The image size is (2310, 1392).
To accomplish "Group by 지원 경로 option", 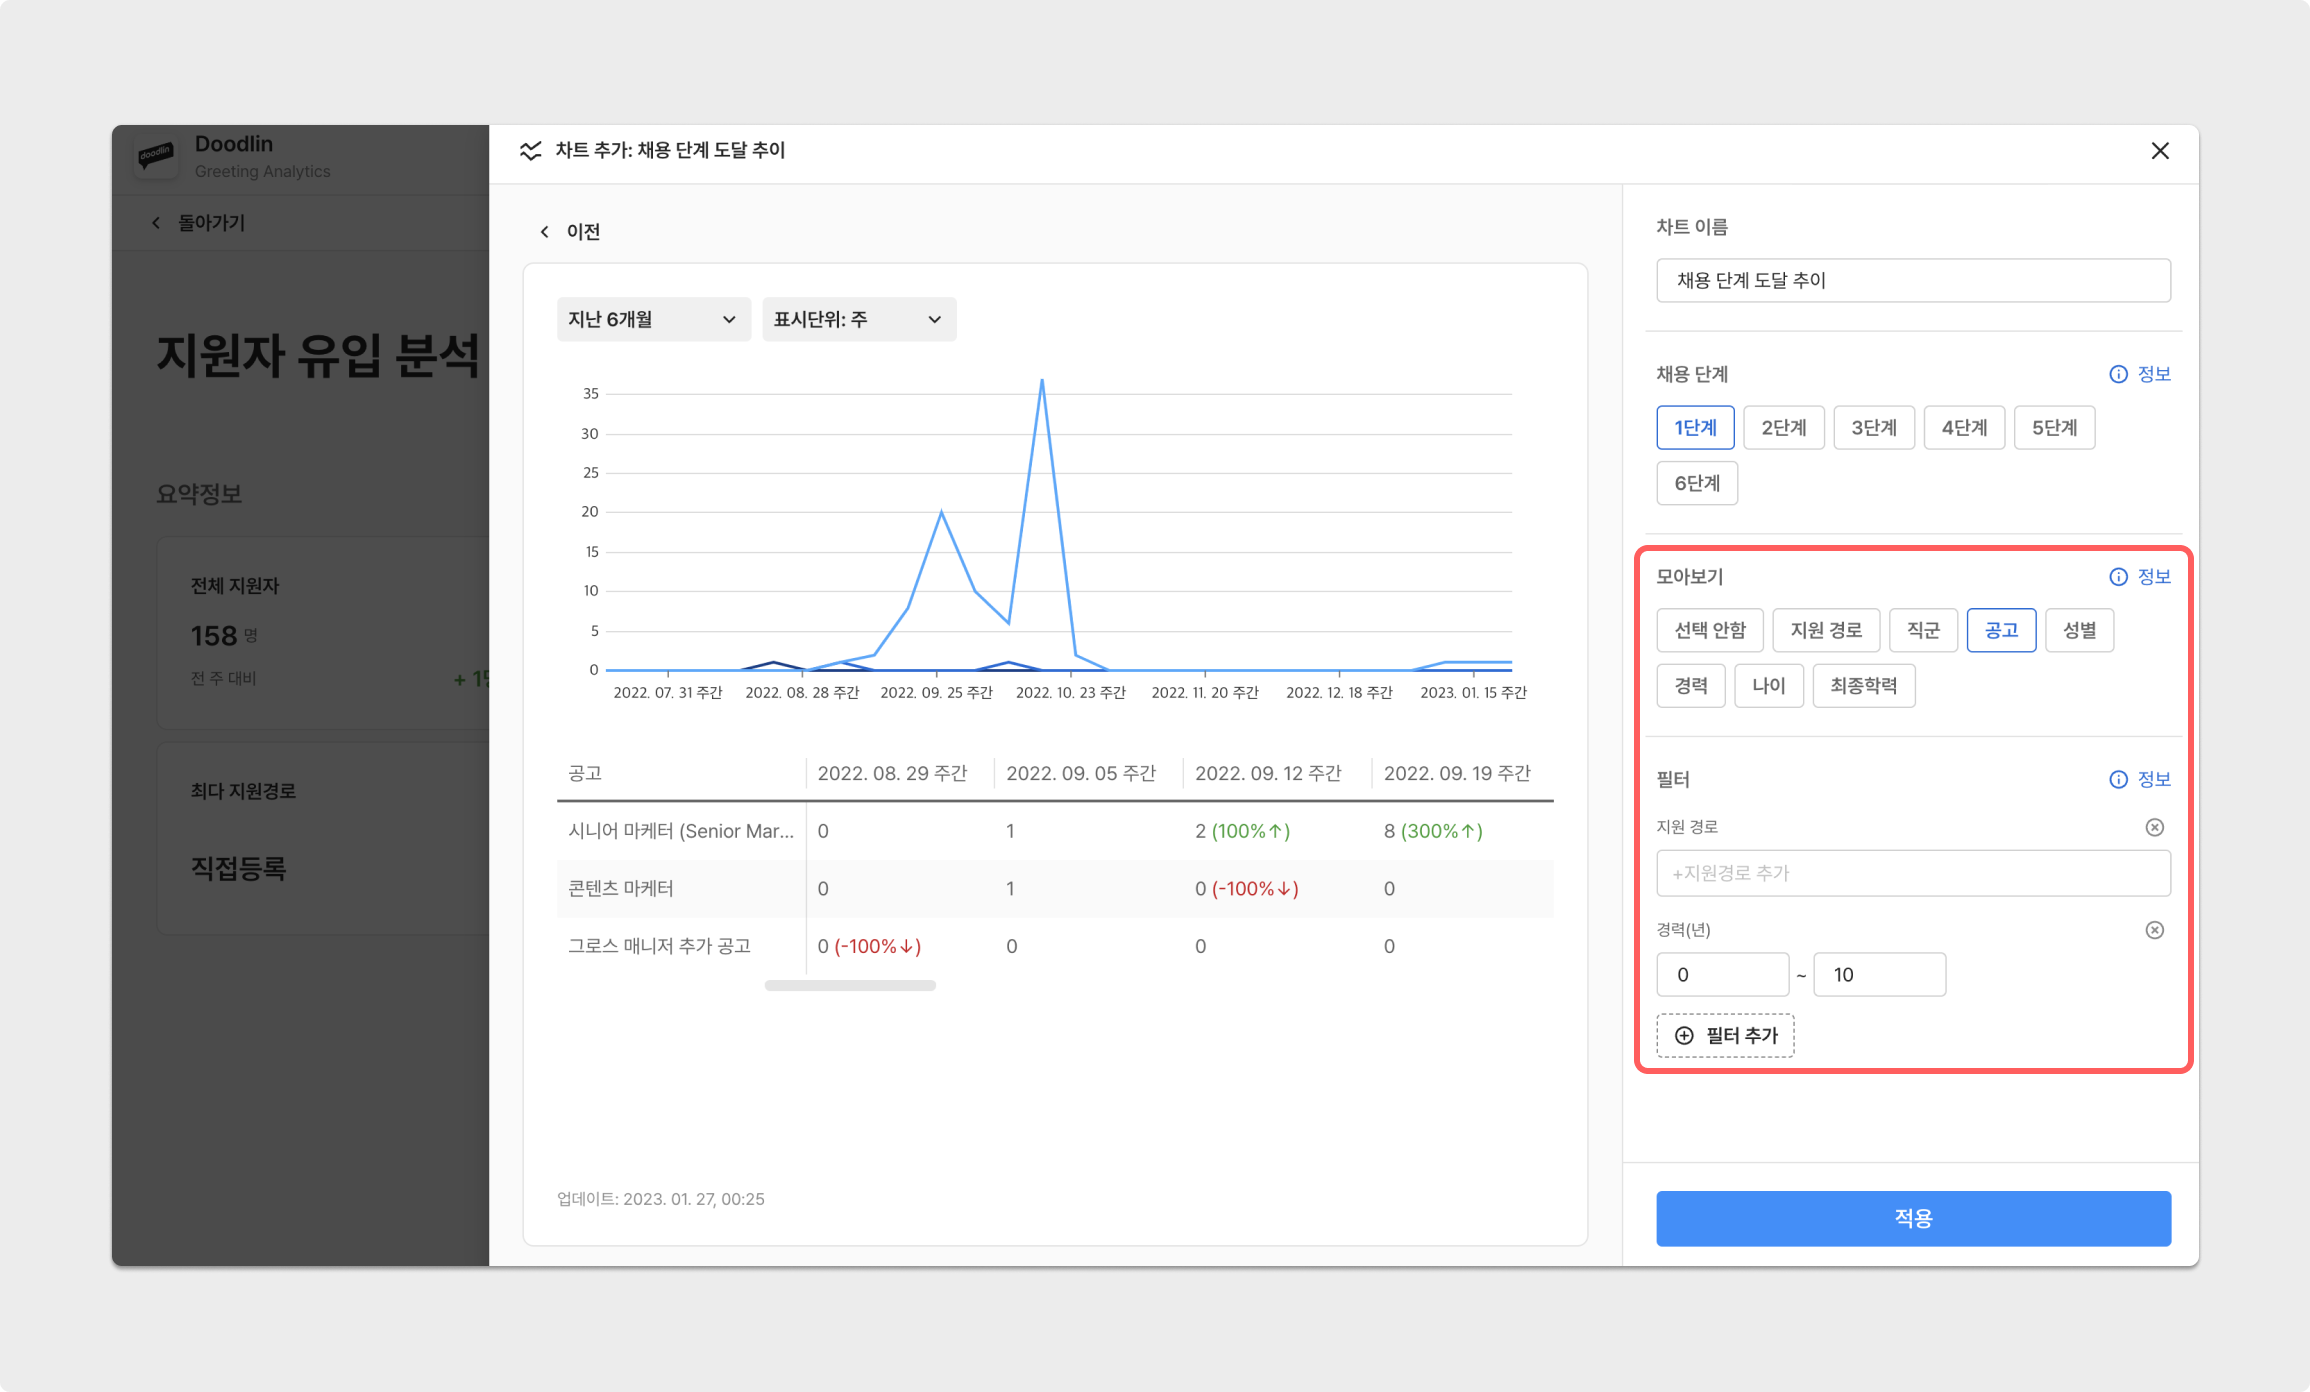I will coord(1826,630).
